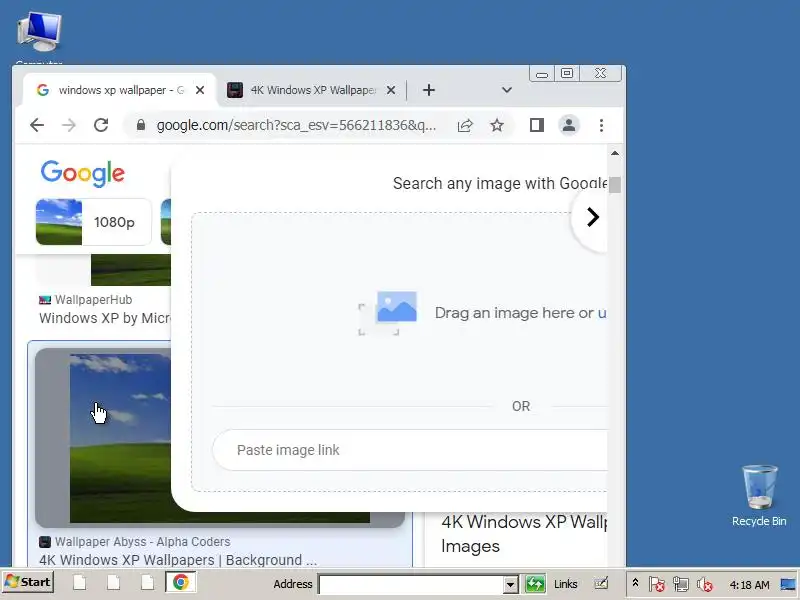800x600 pixels.
Task: Close the windows xp wallpaper tab
Action: coord(200,90)
